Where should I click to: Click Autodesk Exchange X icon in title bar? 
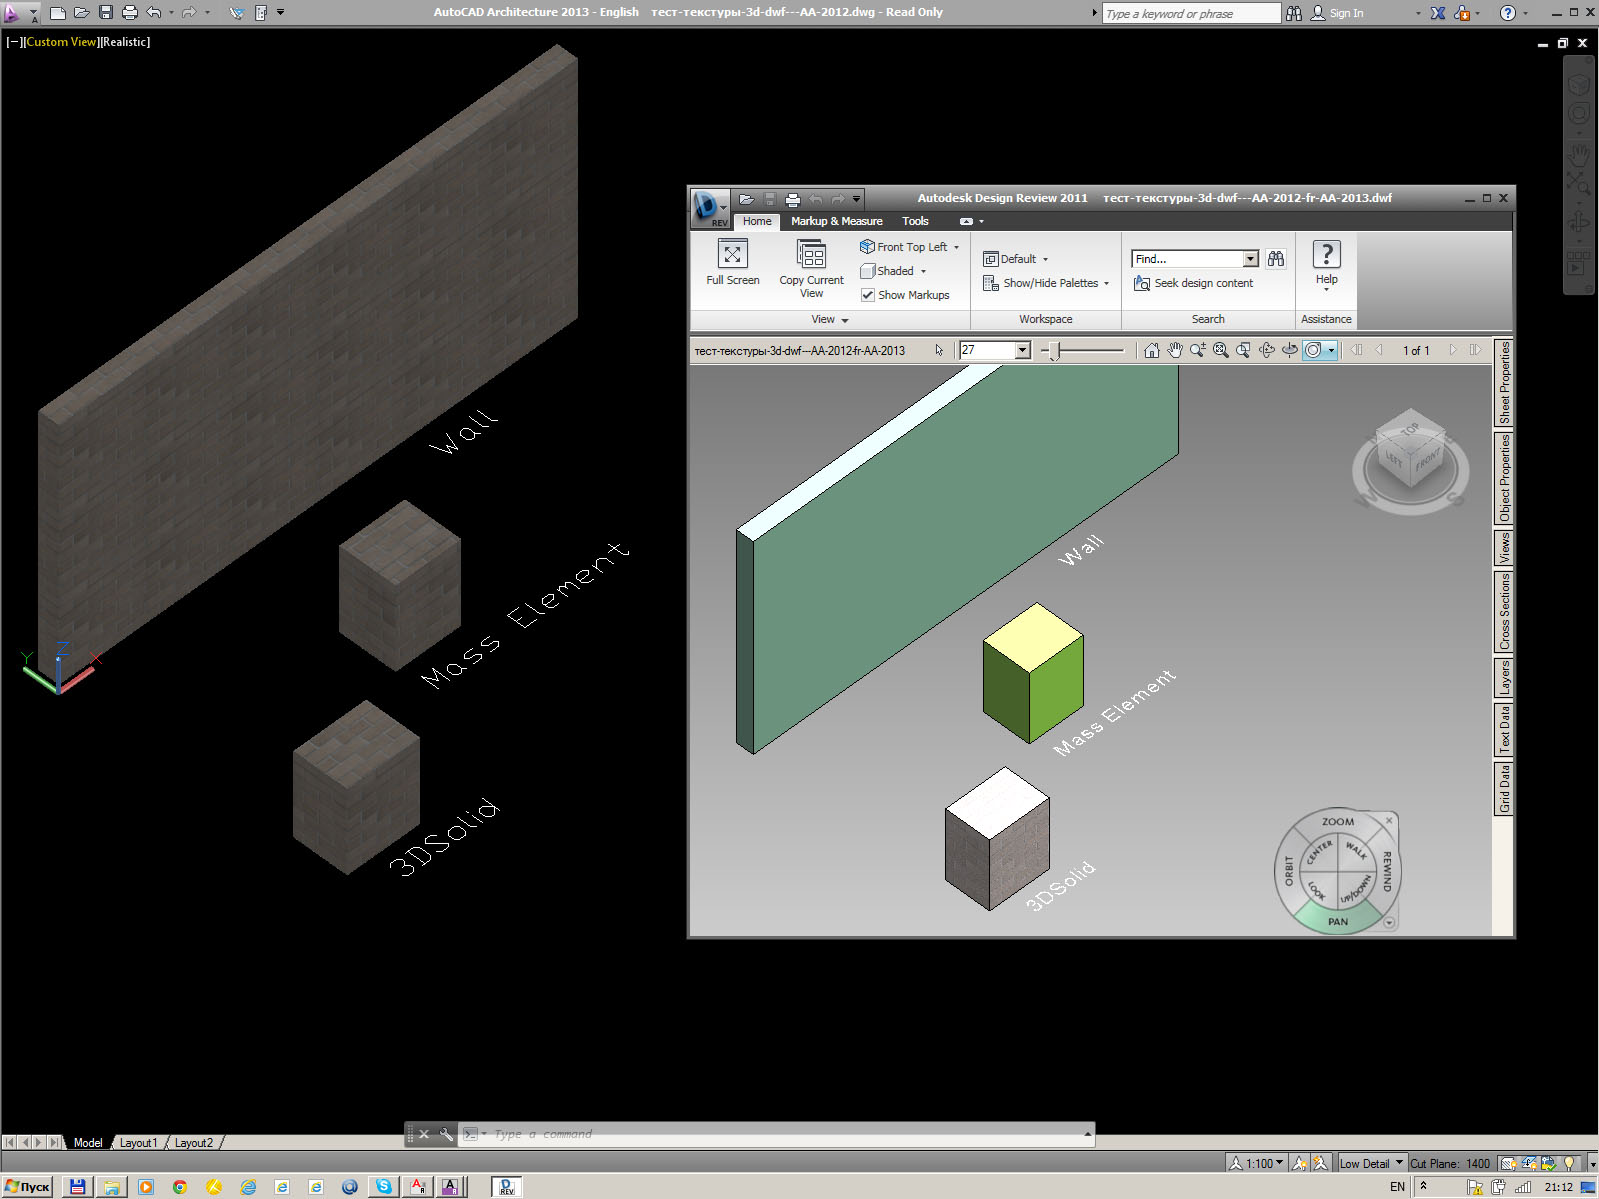(1438, 13)
